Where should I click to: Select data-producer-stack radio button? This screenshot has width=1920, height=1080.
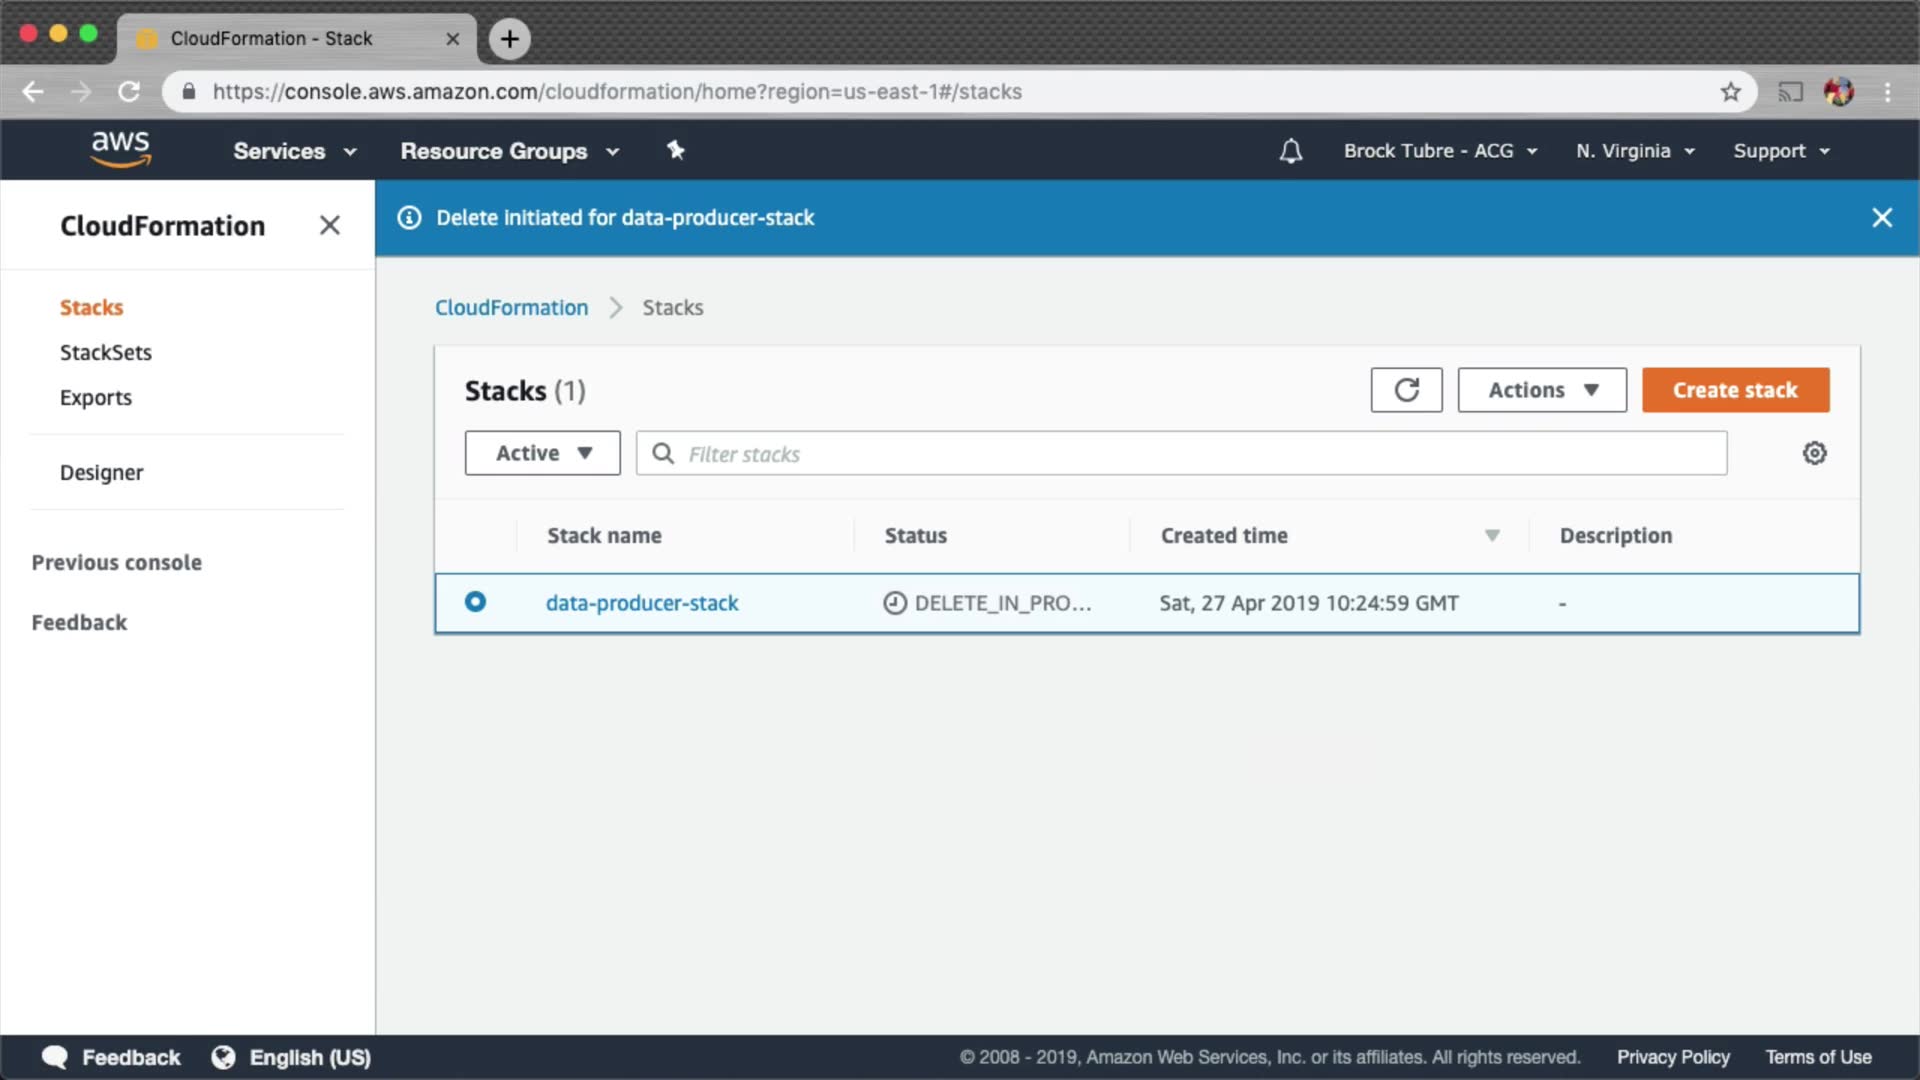(x=476, y=602)
